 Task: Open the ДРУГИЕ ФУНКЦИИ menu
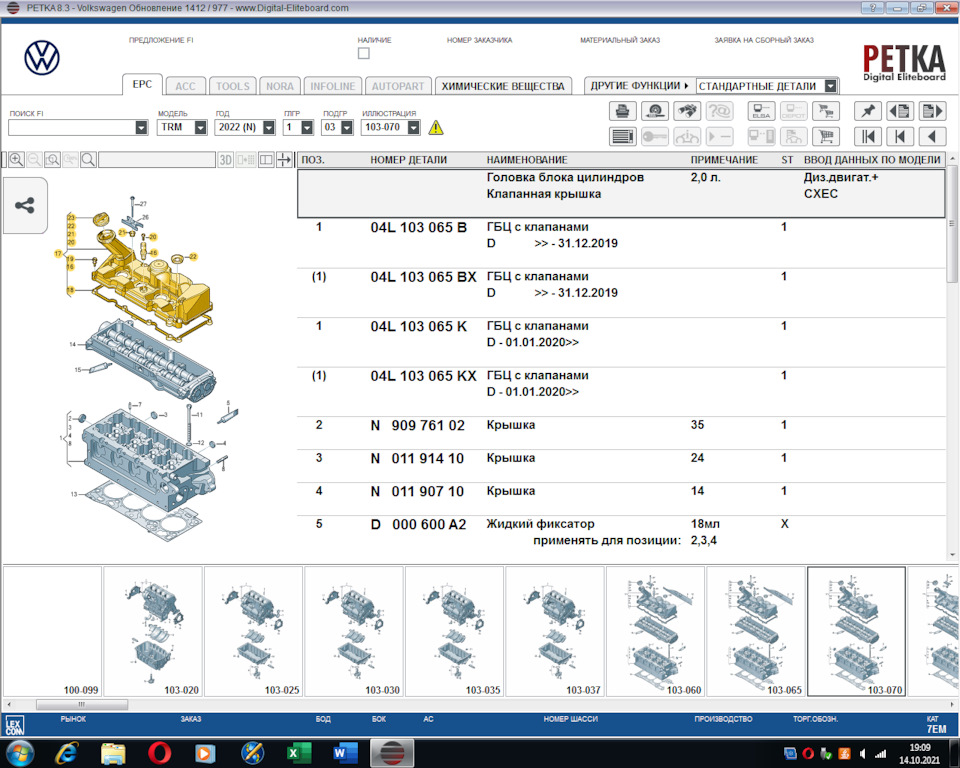click(638, 86)
